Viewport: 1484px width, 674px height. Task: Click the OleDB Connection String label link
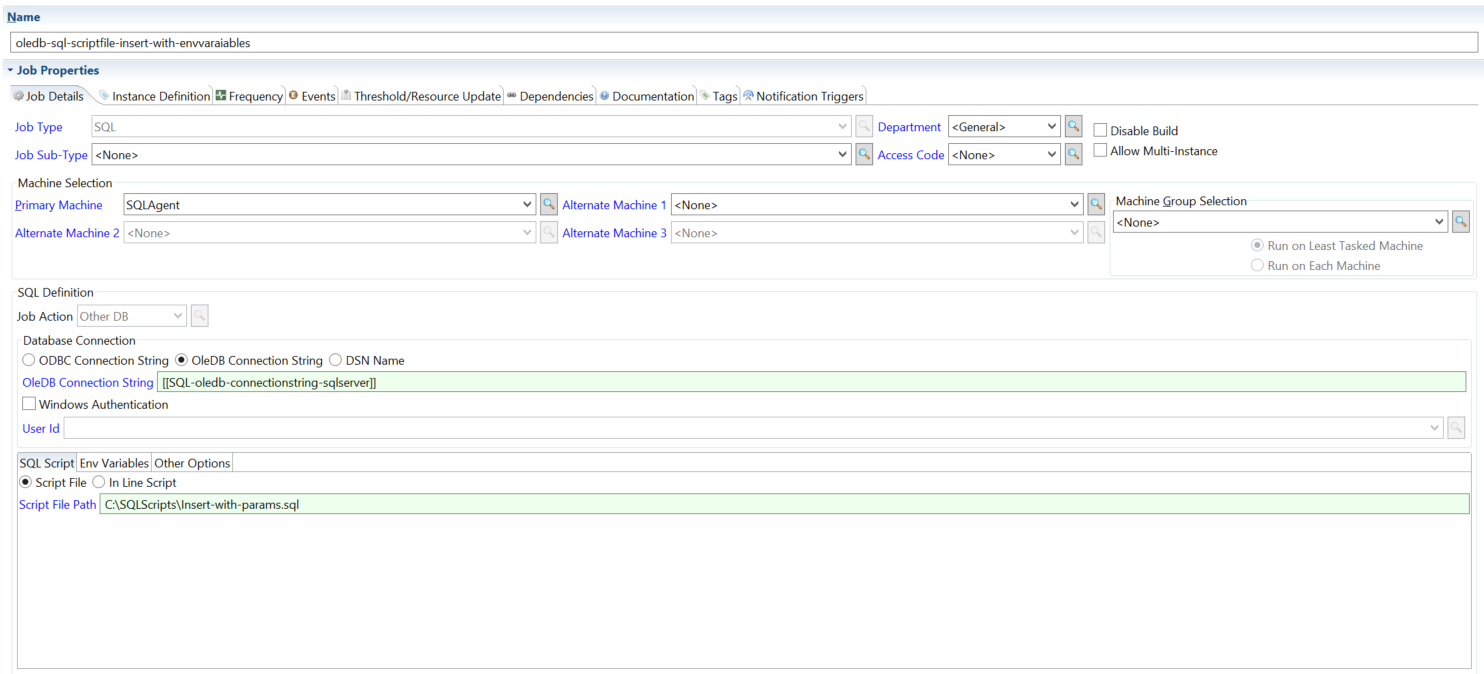88,383
